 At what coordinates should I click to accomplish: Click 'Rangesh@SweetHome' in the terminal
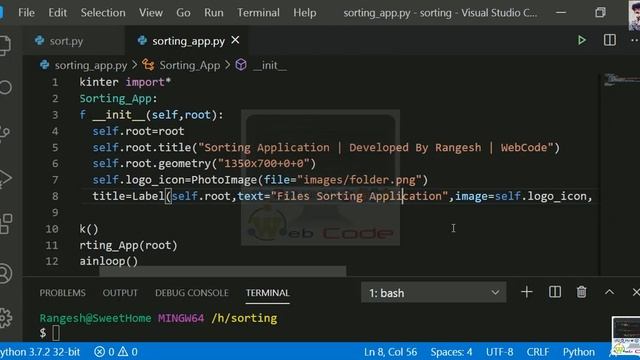tap(95, 318)
